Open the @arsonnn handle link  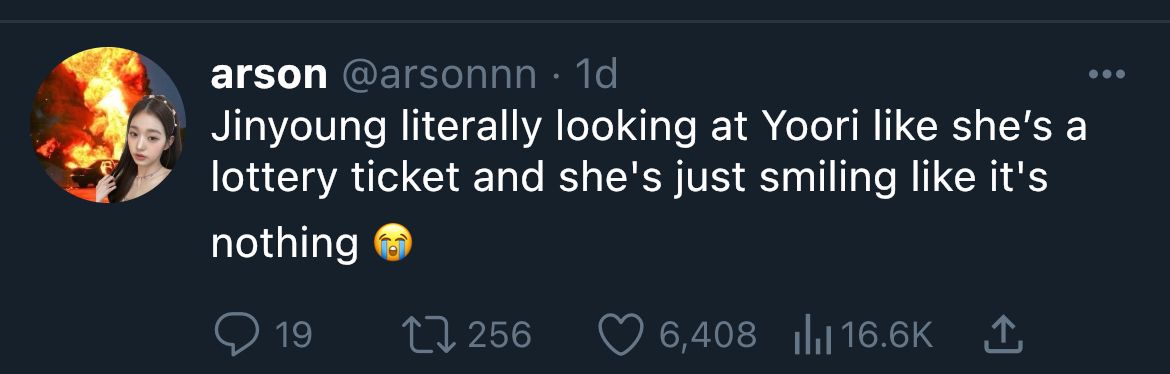pos(439,75)
